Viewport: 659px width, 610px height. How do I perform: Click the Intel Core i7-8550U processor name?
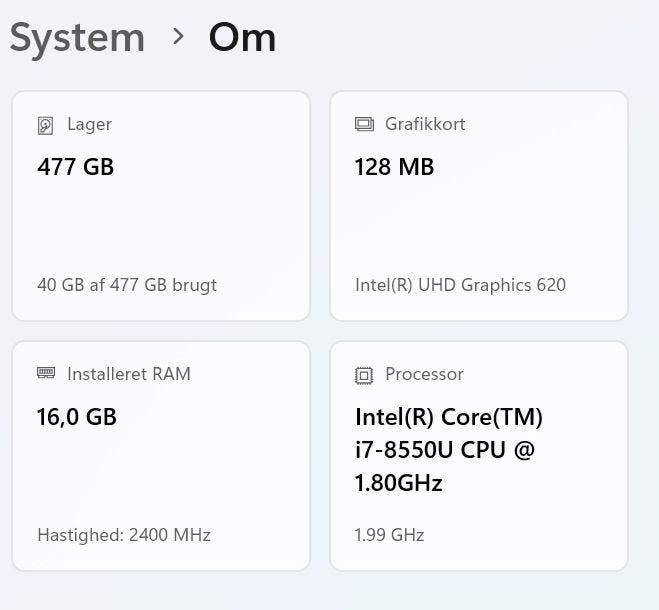[x=448, y=450]
